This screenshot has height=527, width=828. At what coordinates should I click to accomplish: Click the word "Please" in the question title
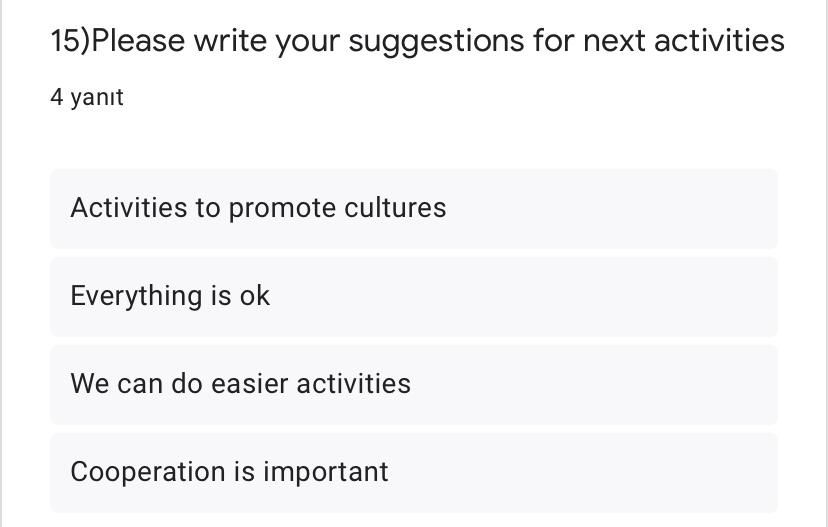tap(138, 41)
